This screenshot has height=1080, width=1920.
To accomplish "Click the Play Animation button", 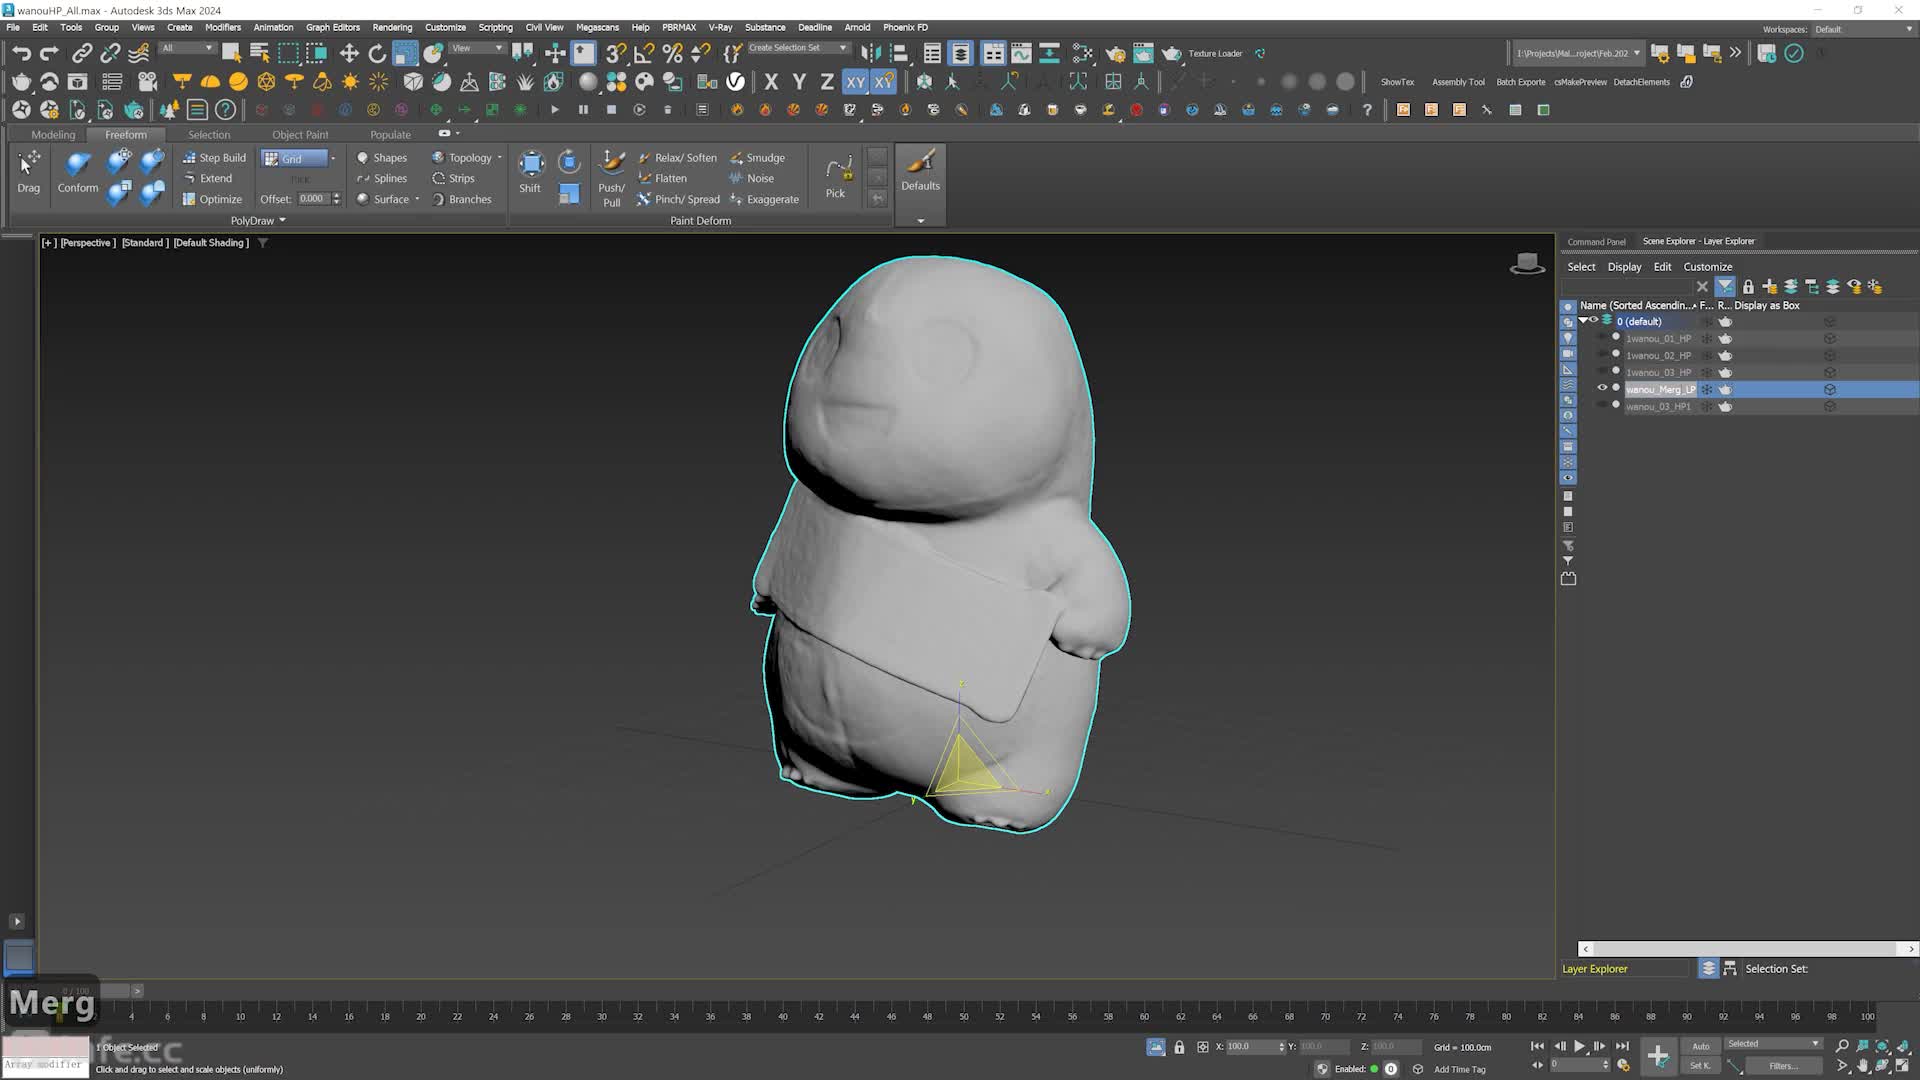I will (1580, 1046).
